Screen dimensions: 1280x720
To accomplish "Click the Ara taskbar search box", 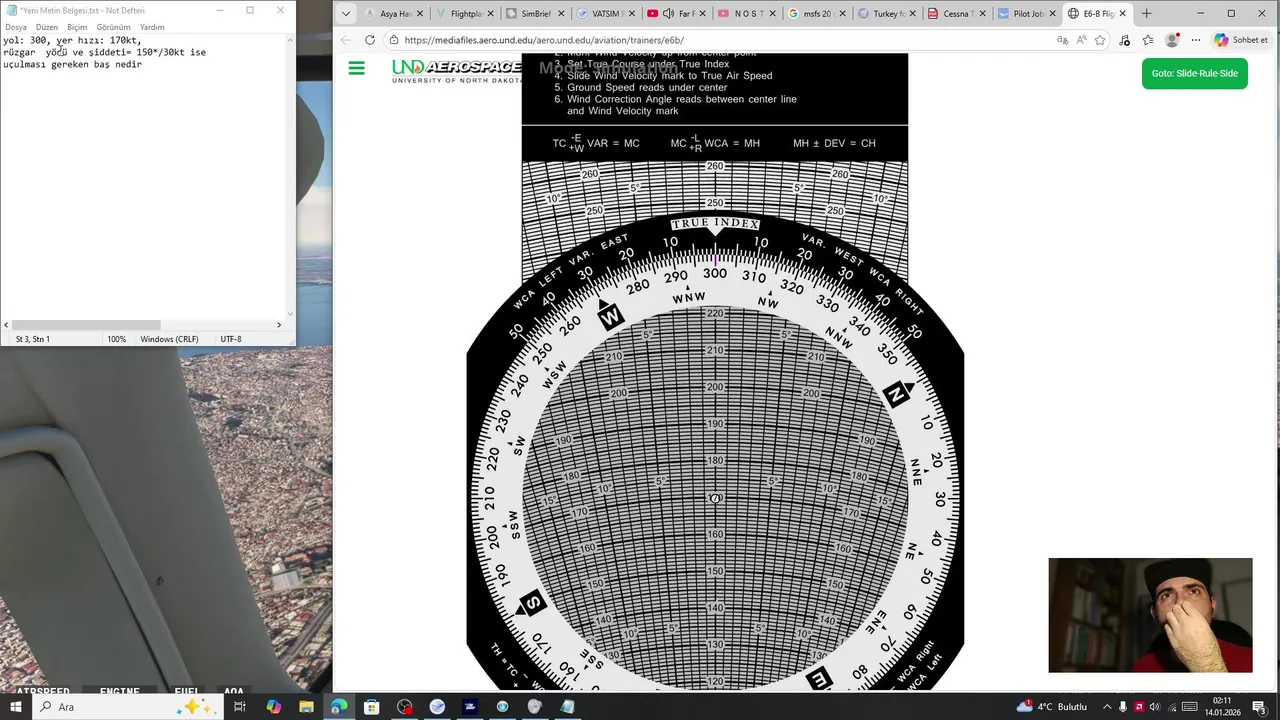I will click(x=129, y=707).
